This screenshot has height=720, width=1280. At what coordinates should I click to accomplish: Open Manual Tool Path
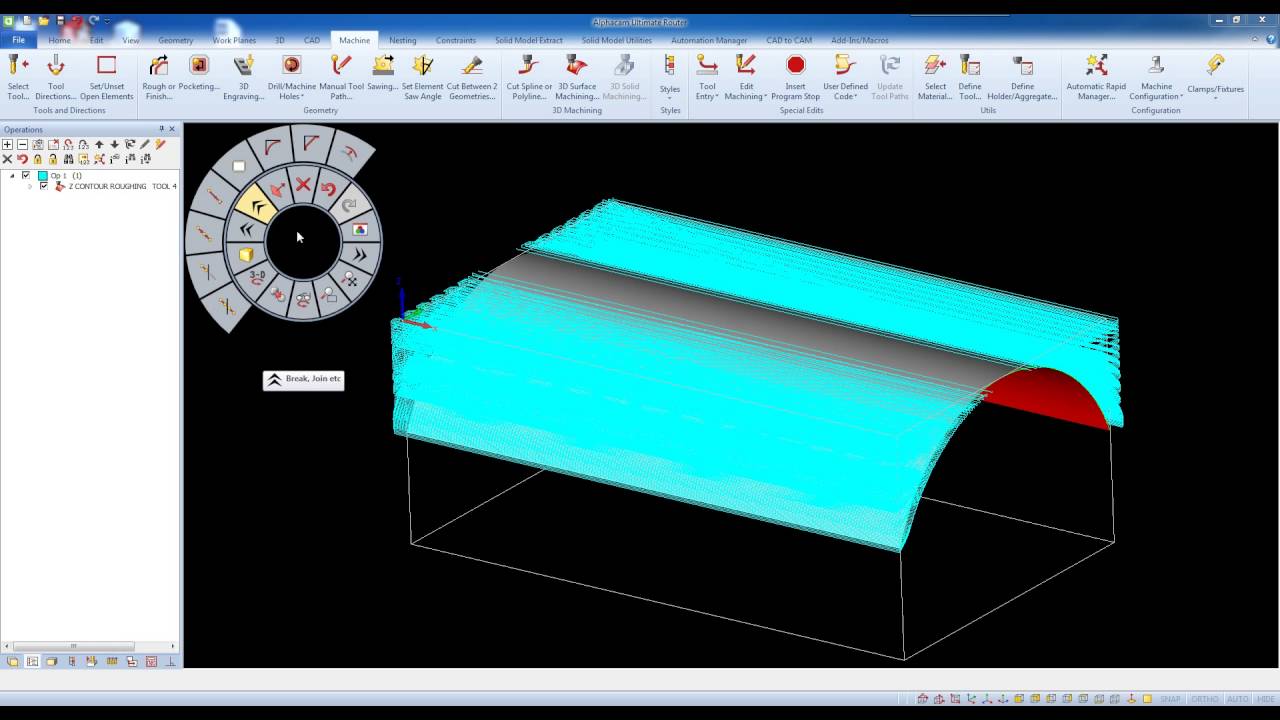(x=341, y=78)
